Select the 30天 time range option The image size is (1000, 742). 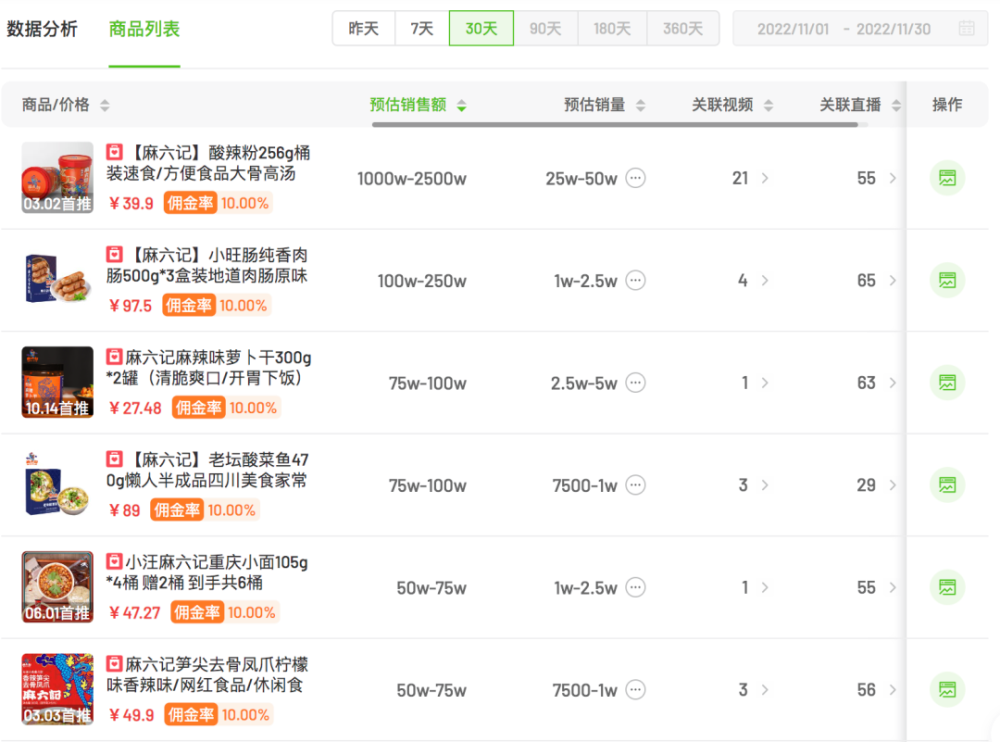point(481,29)
